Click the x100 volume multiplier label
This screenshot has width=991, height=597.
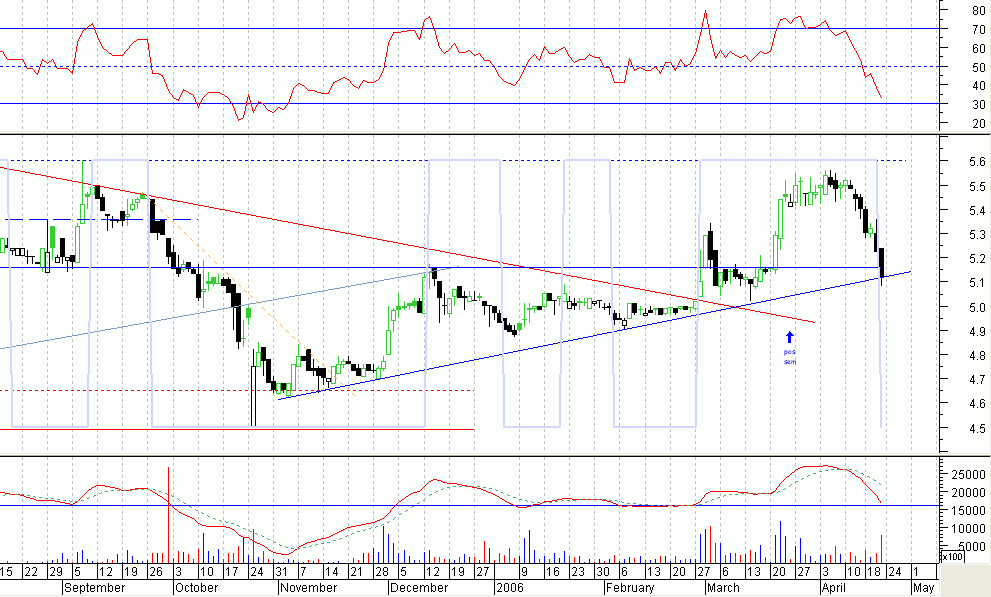(x=952, y=557)
